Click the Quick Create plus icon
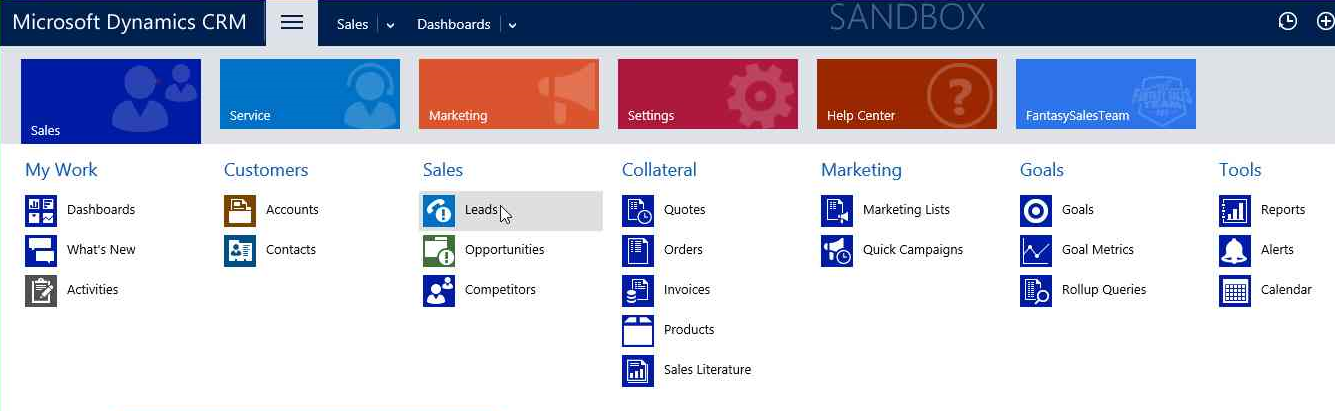 click(x=1326, y=22)
